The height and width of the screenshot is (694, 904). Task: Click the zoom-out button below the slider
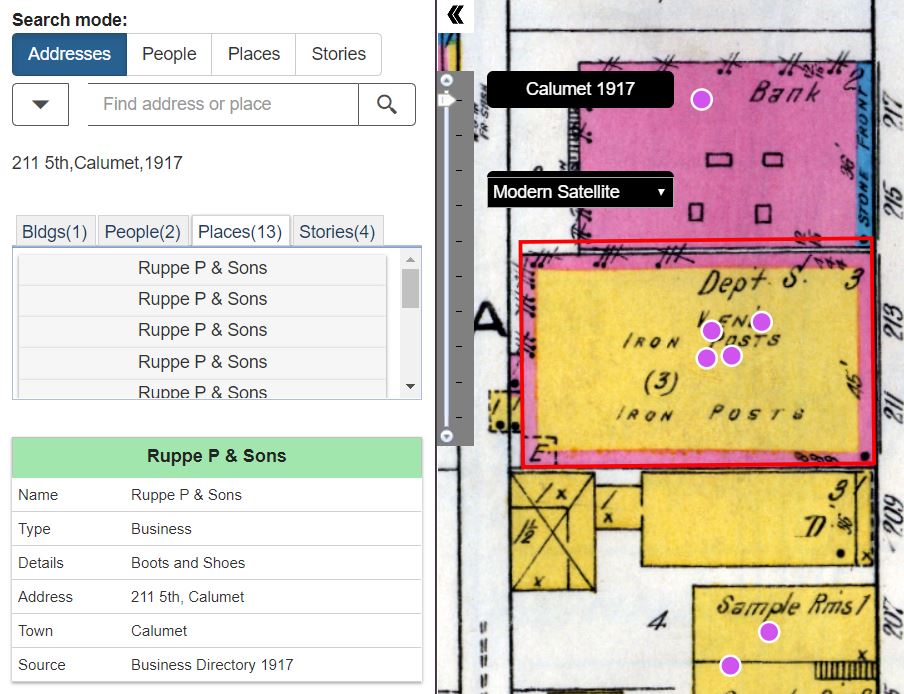[x=447, y=436]
